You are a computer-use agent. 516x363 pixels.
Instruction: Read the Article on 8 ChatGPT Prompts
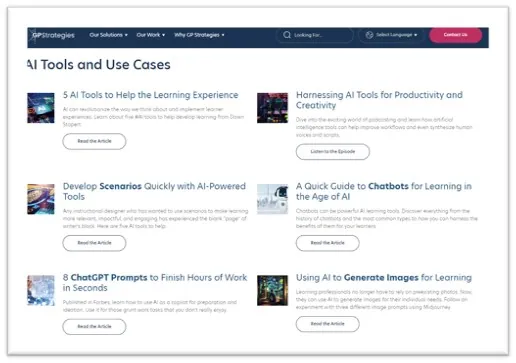tap(94, 327)
